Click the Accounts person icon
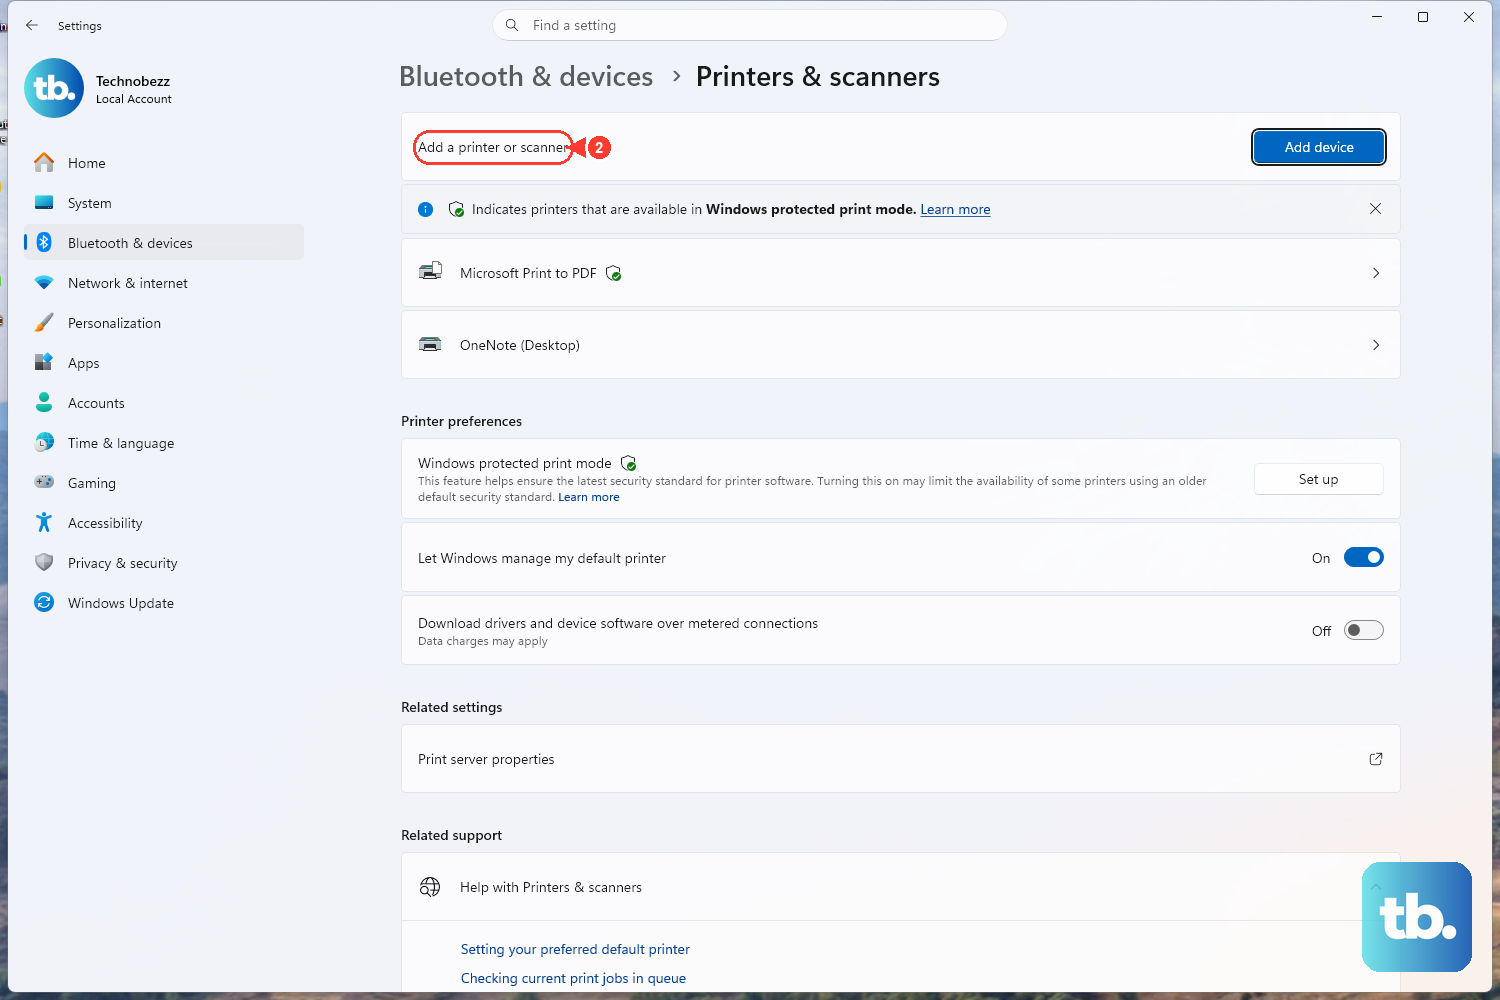This screenshot has width=1500, height=1000. (44, 402)
